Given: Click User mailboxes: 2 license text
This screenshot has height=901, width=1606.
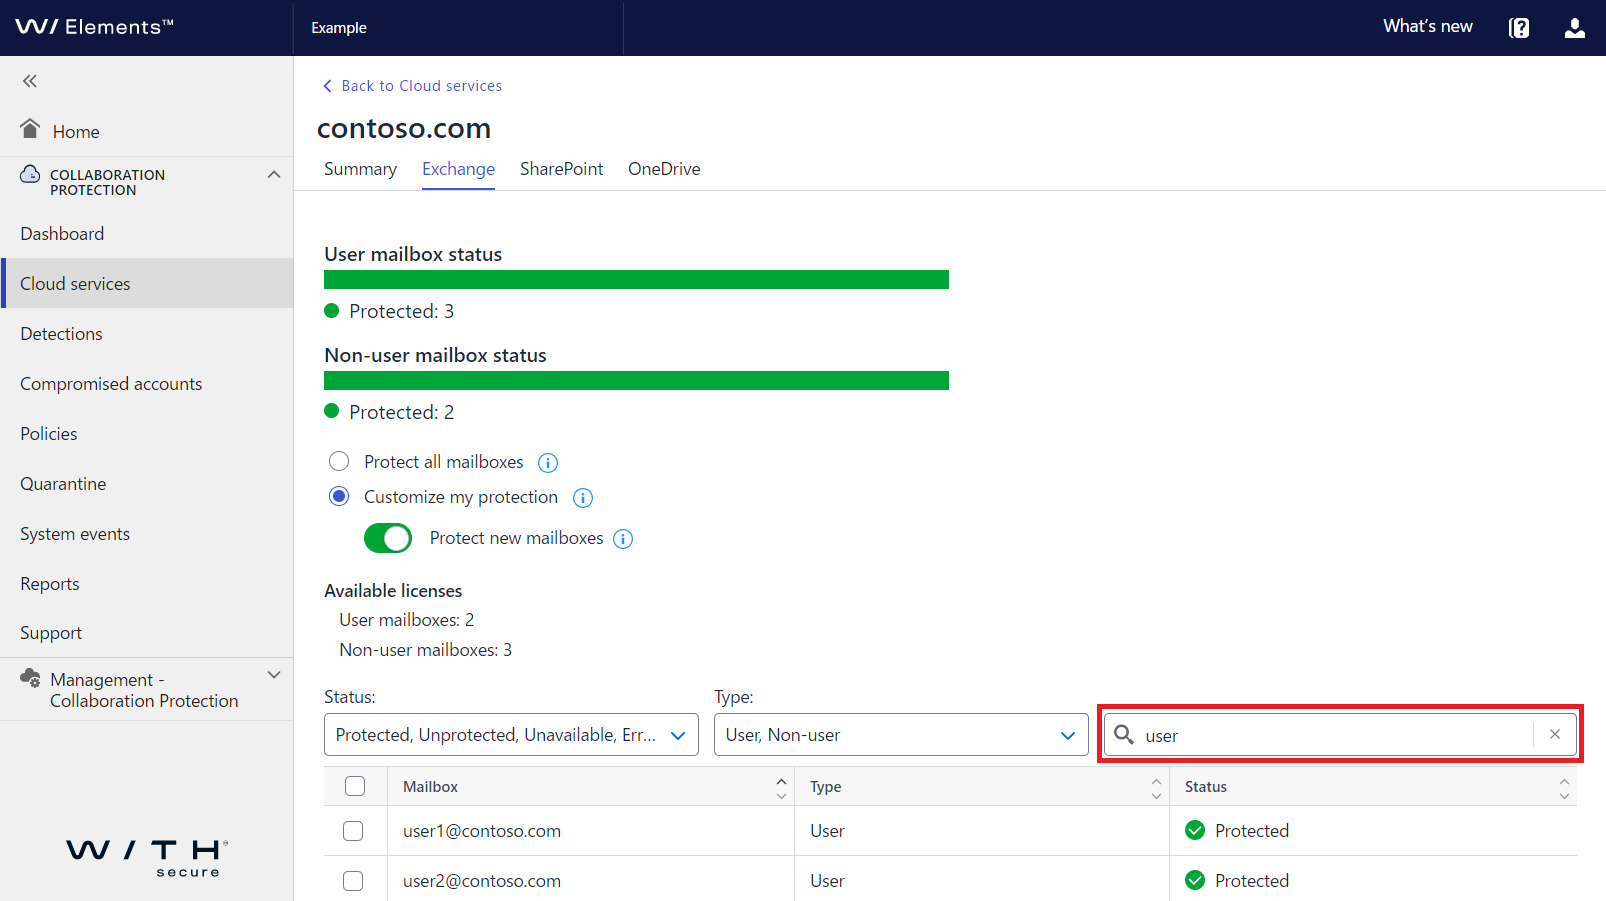Looking at the screenshot, I should (x=406, y=620).
